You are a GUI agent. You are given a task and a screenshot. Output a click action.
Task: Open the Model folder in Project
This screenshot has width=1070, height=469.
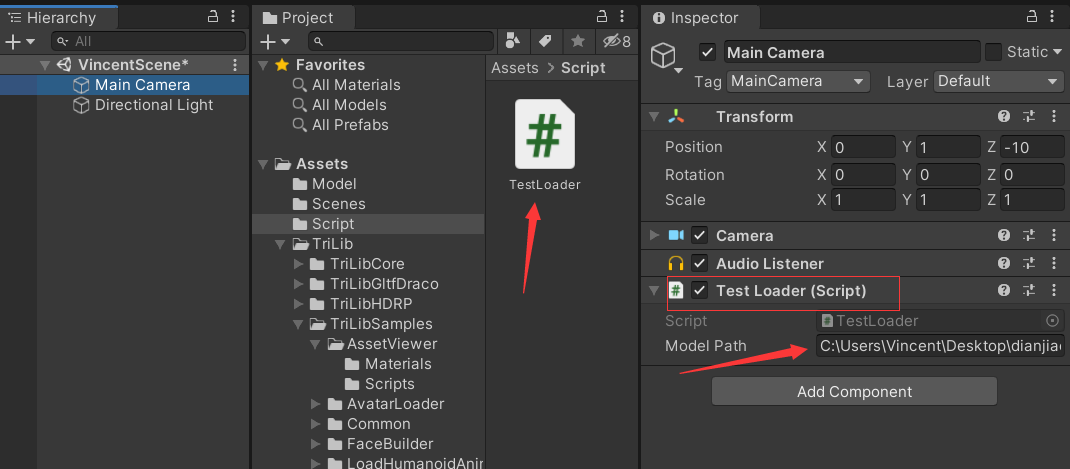334,184
